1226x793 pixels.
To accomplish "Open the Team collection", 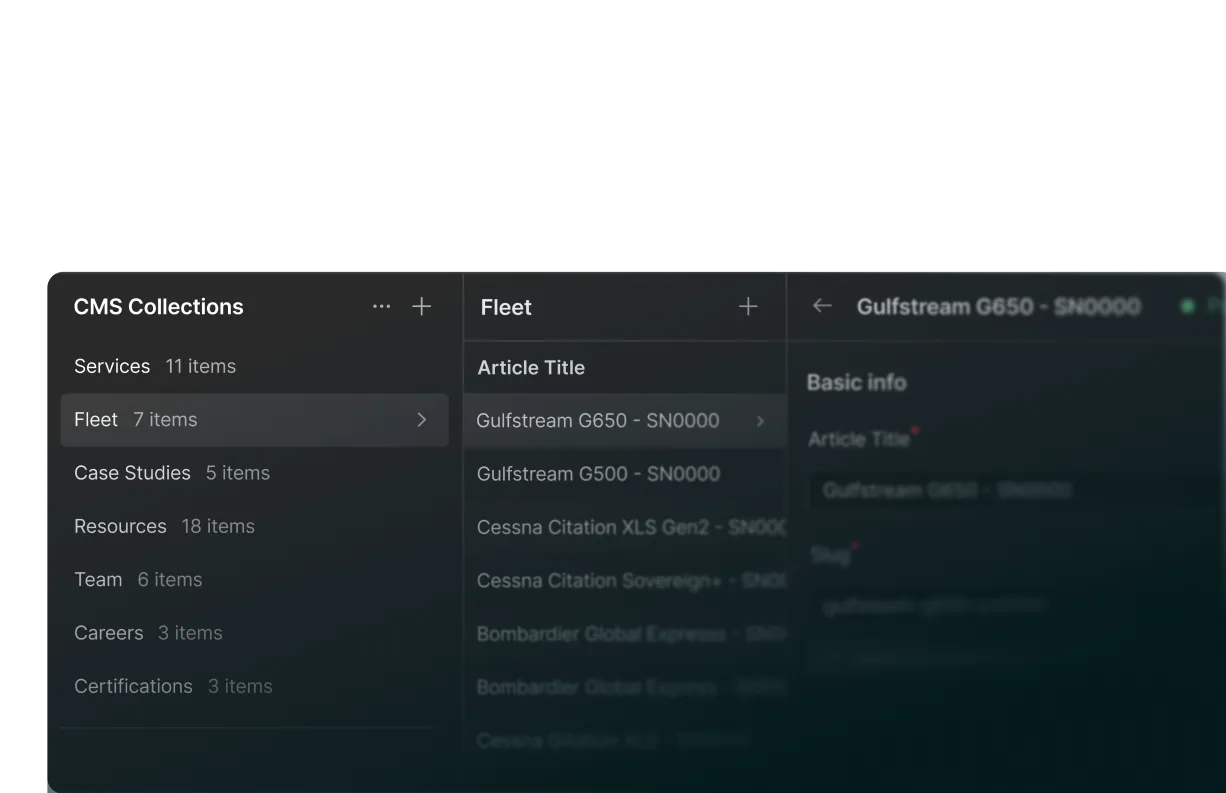I will (255, 579).
